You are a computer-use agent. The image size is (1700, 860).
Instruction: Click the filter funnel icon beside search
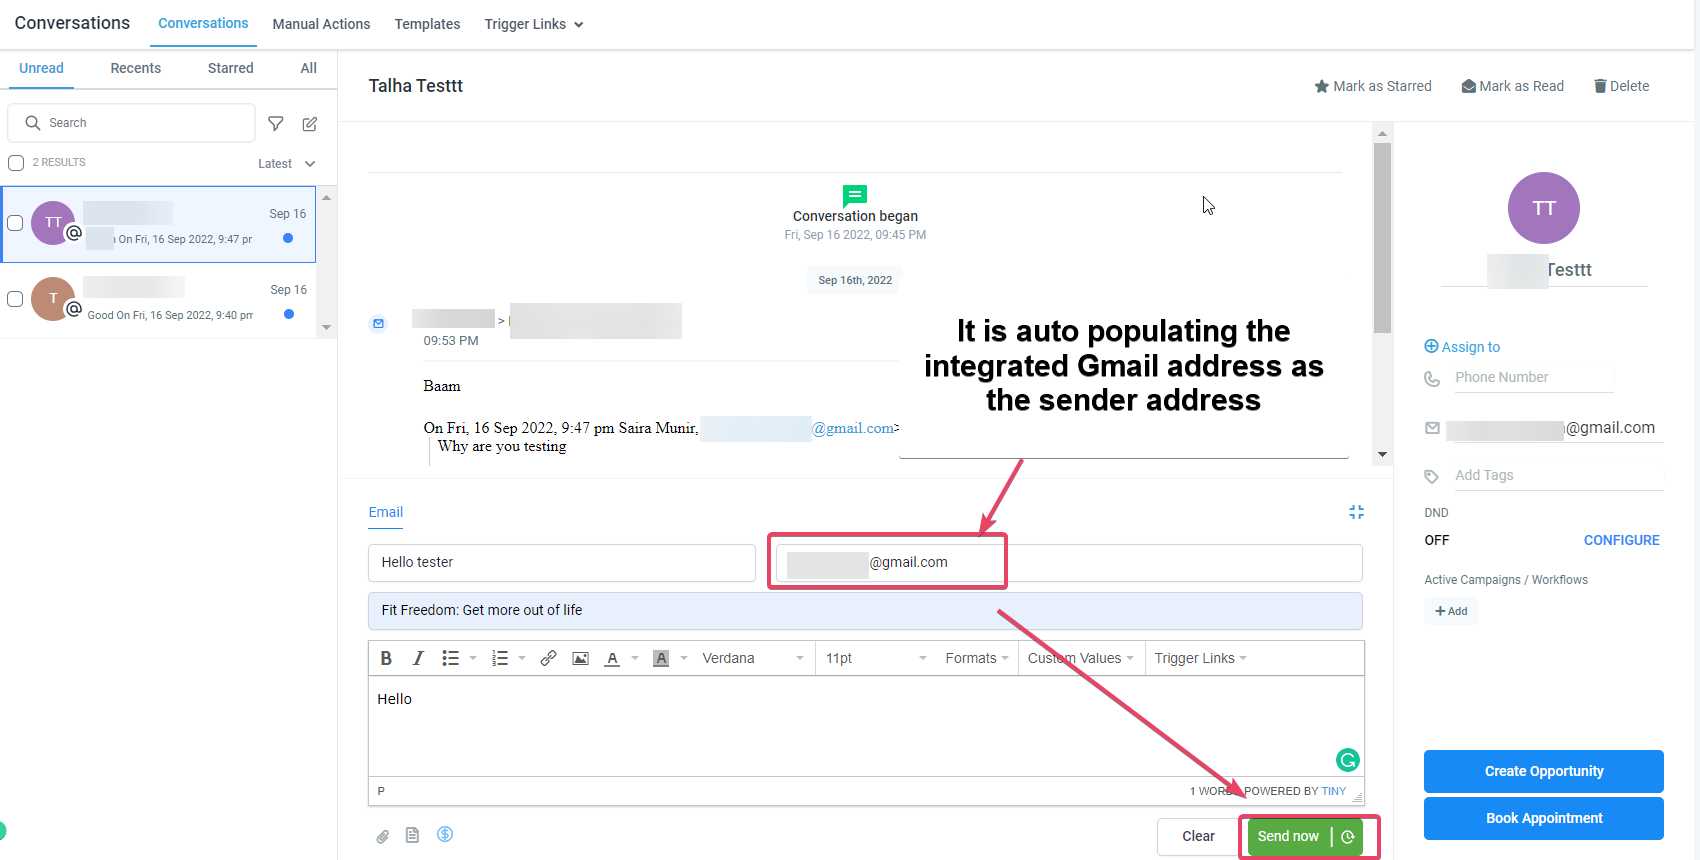[276, 124]
